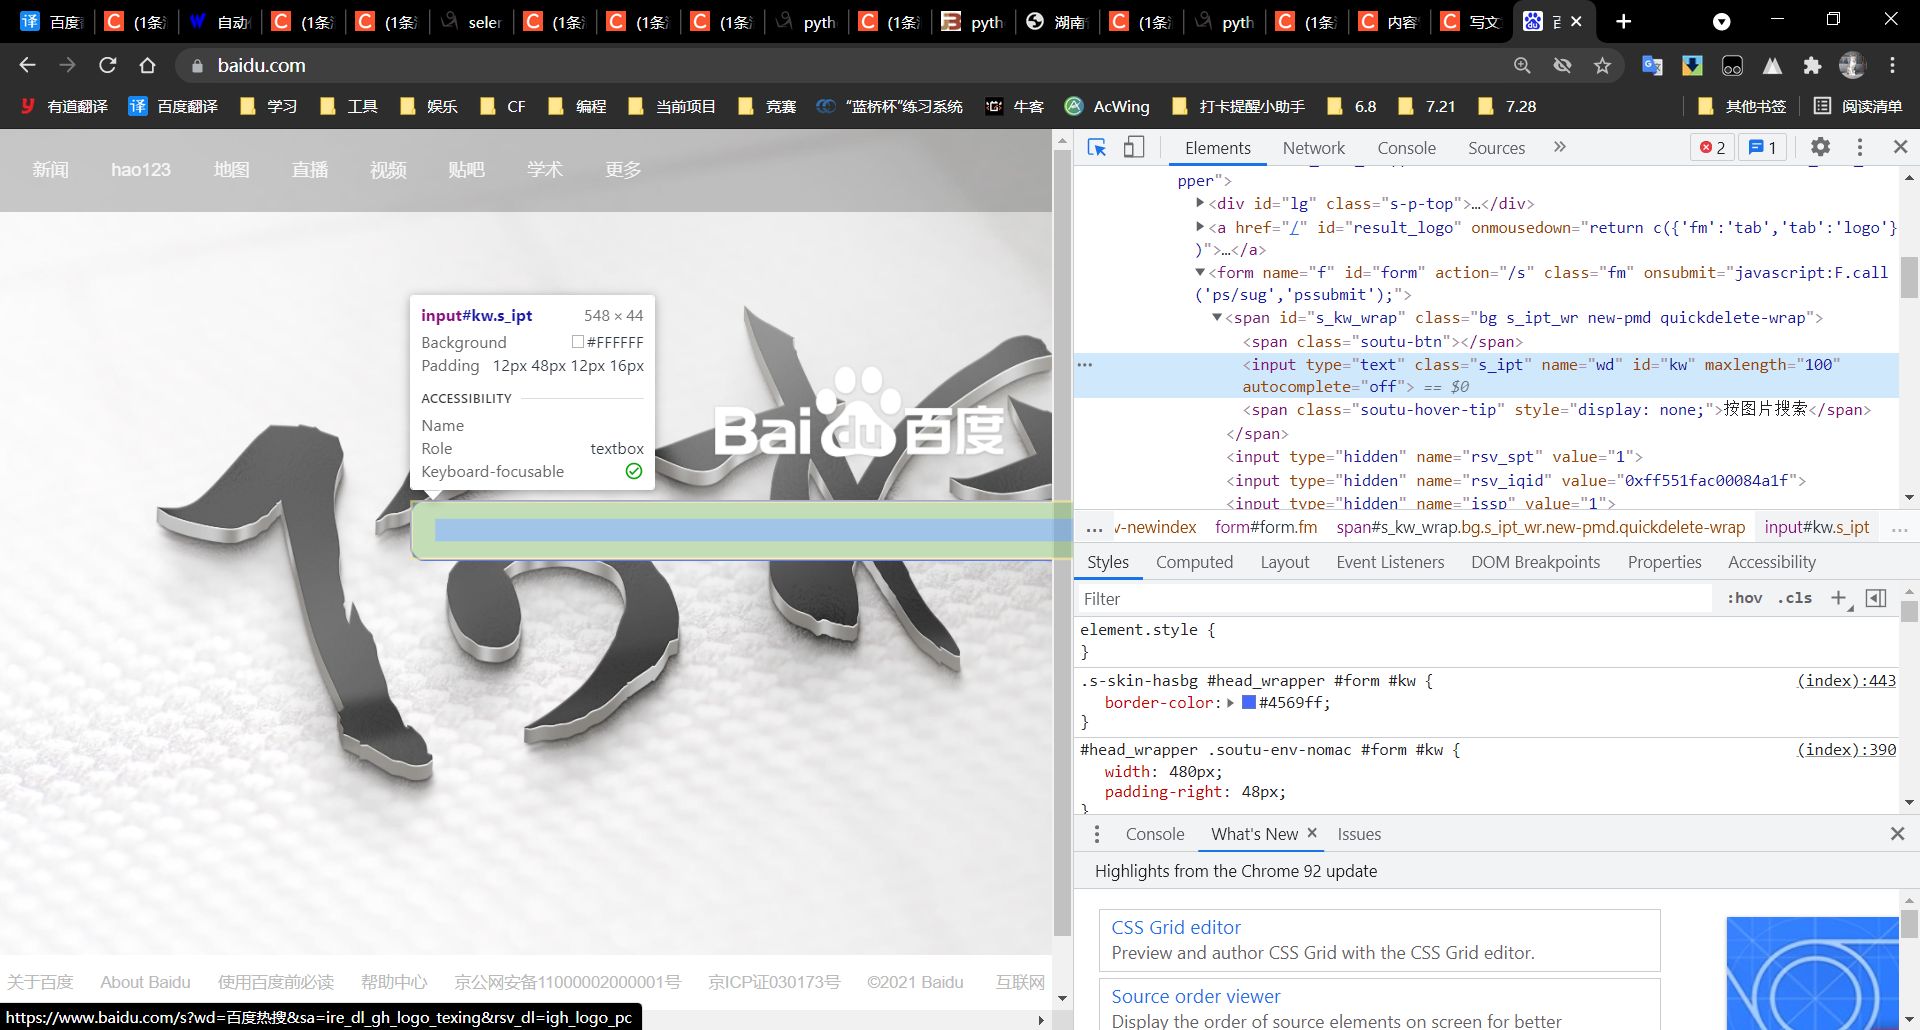Go back in browser history
The height and width of the screenshot is (1030, 1920).
click(27, 65)
